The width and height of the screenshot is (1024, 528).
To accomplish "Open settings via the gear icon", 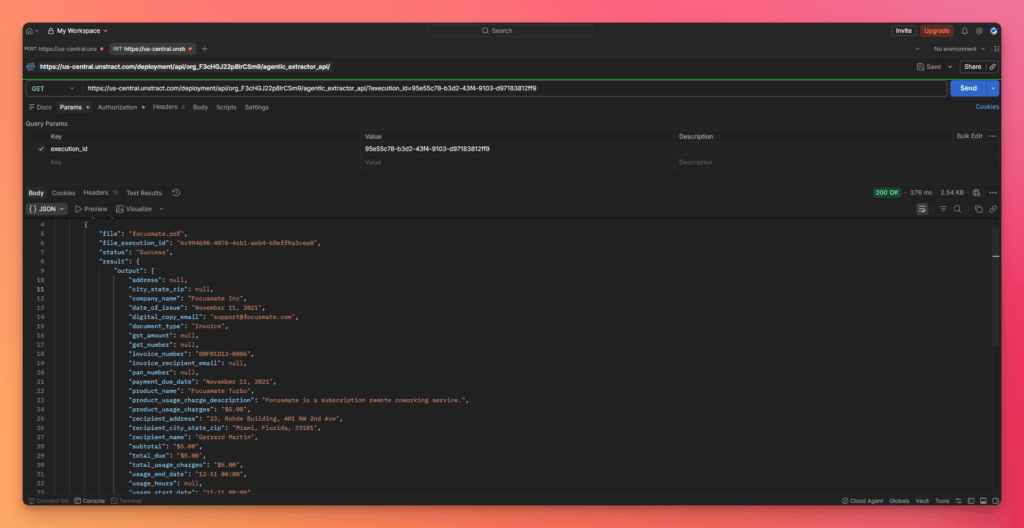I will [x=979, y=31].
